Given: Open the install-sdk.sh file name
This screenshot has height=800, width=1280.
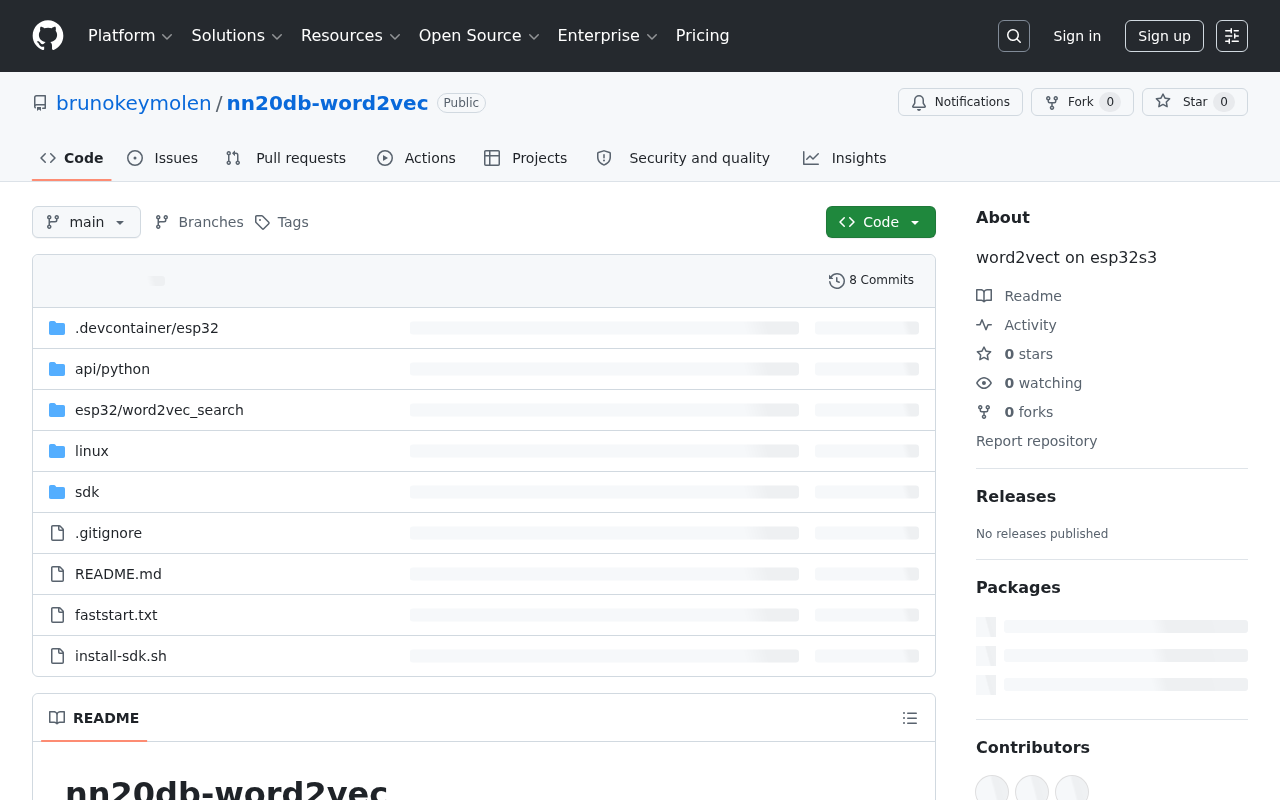Looking at the screenshot, I should (121, 656).
